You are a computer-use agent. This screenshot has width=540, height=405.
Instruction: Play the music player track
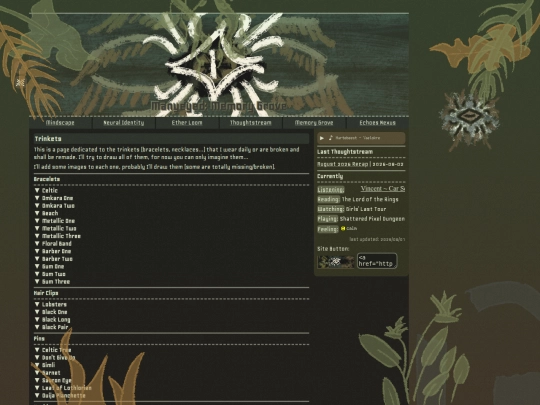point(322,138)
